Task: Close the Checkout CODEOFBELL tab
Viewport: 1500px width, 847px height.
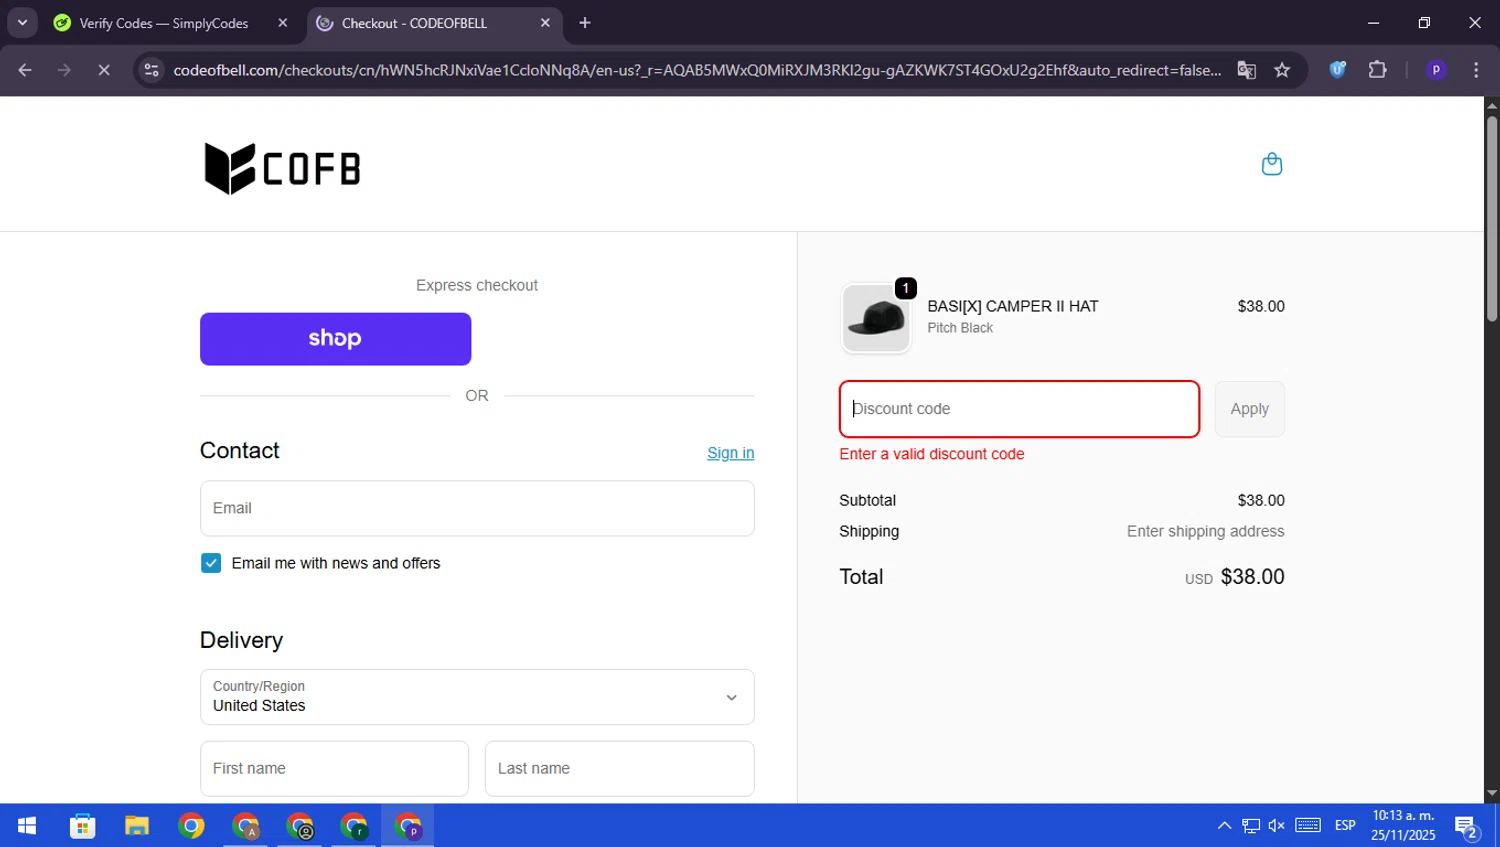Action: pyautogui.click(x=545, y=23)
